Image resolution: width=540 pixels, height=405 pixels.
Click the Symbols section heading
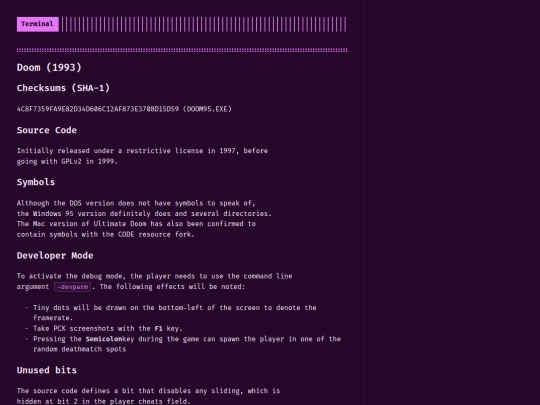coord(36,182)
